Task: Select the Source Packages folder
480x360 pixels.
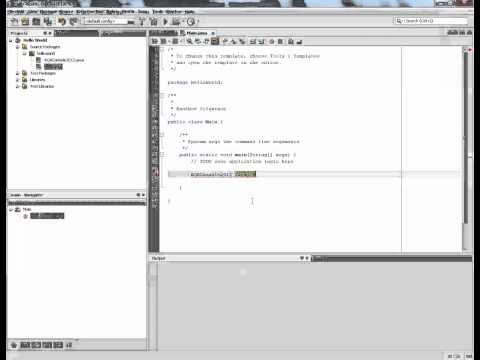Action: click(x=45, y=47)
